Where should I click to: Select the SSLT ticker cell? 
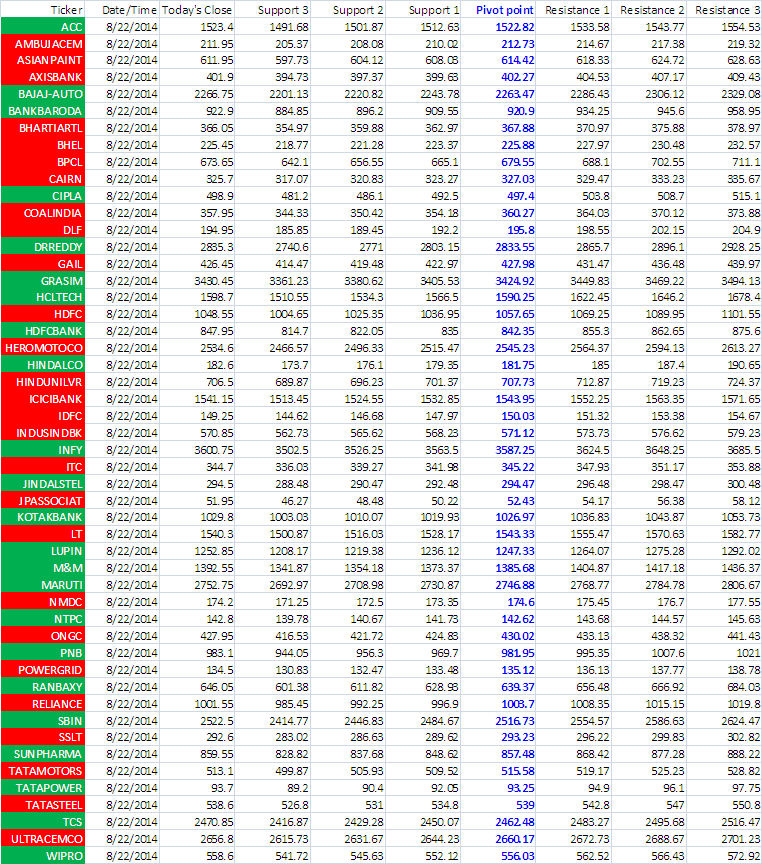tap(43, 737)
